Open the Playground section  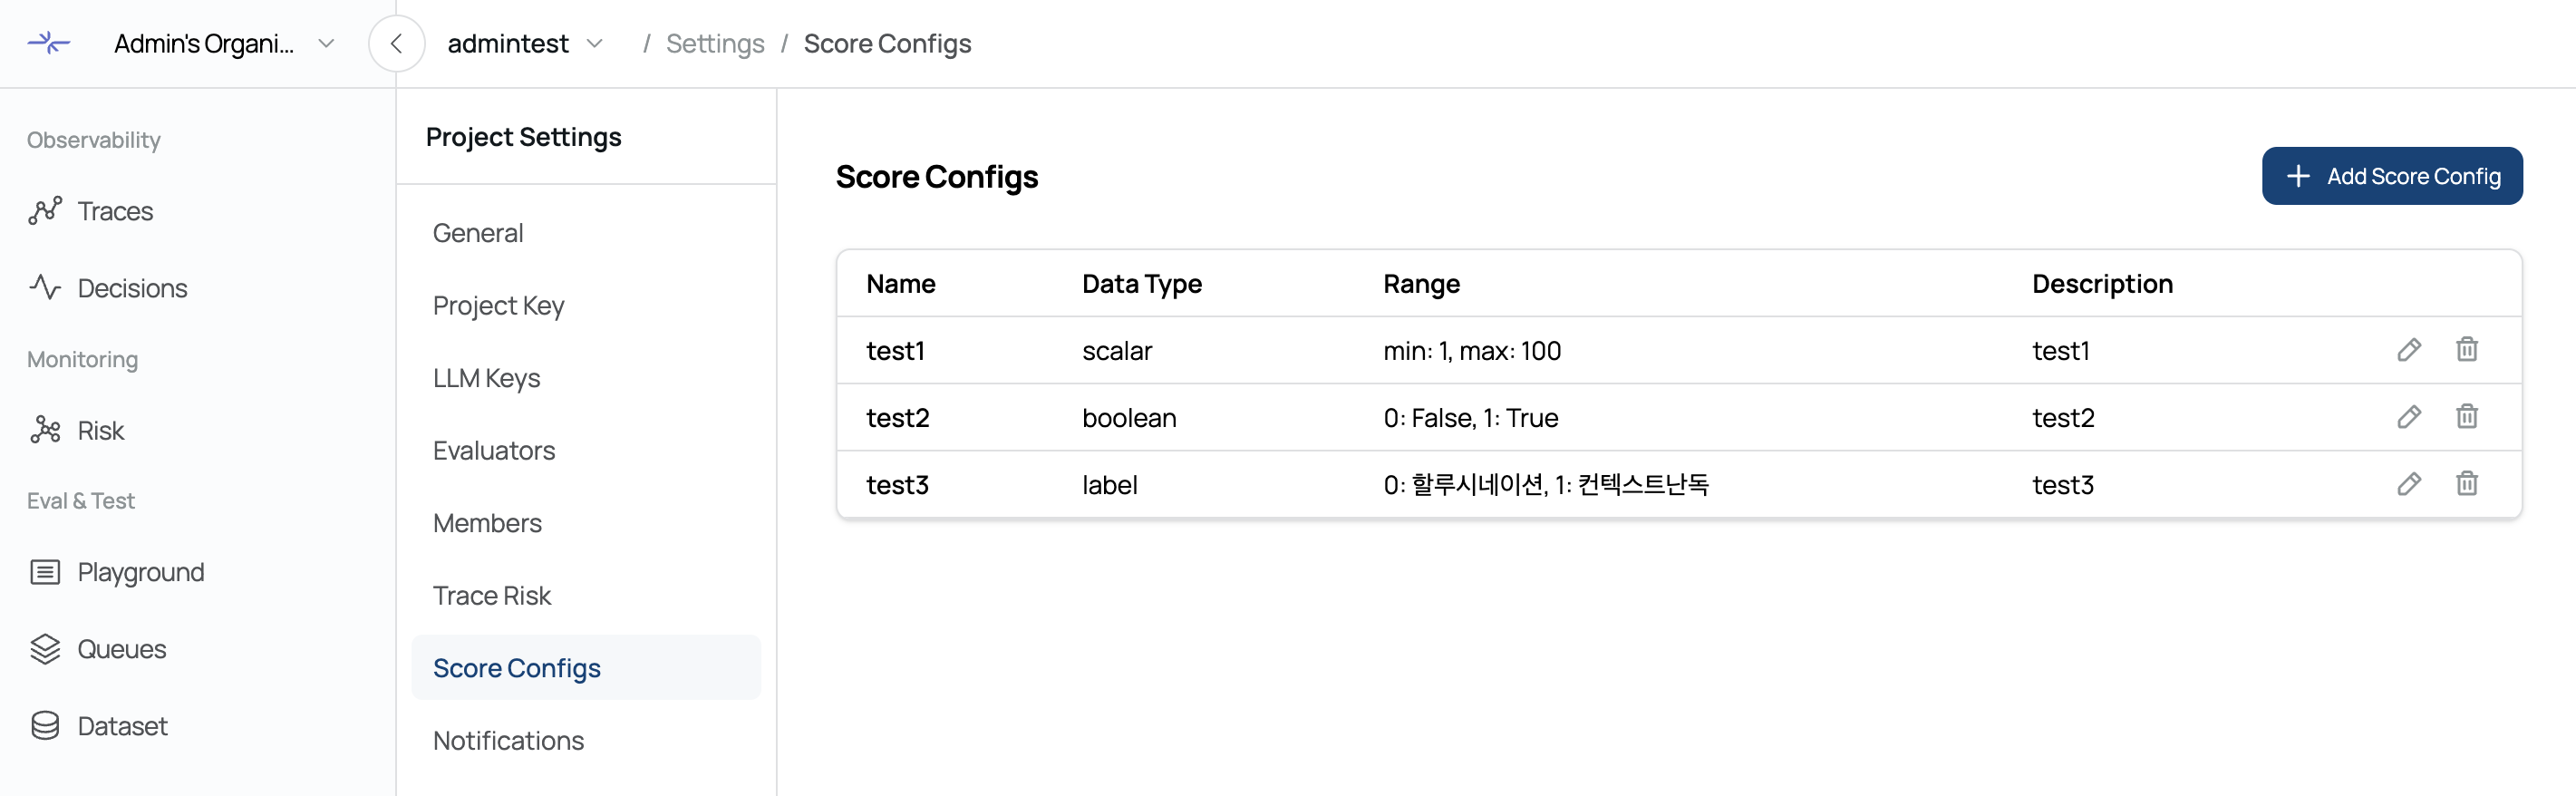coord(140,572)
